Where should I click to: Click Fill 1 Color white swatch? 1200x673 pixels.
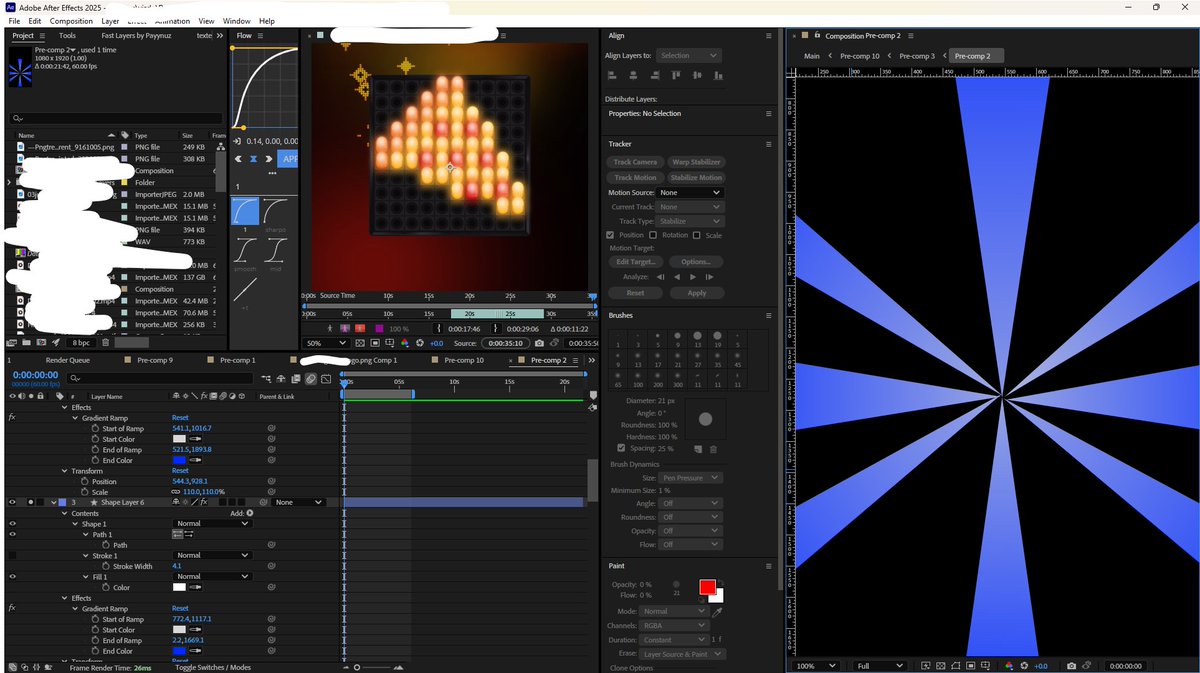point(180,588)
